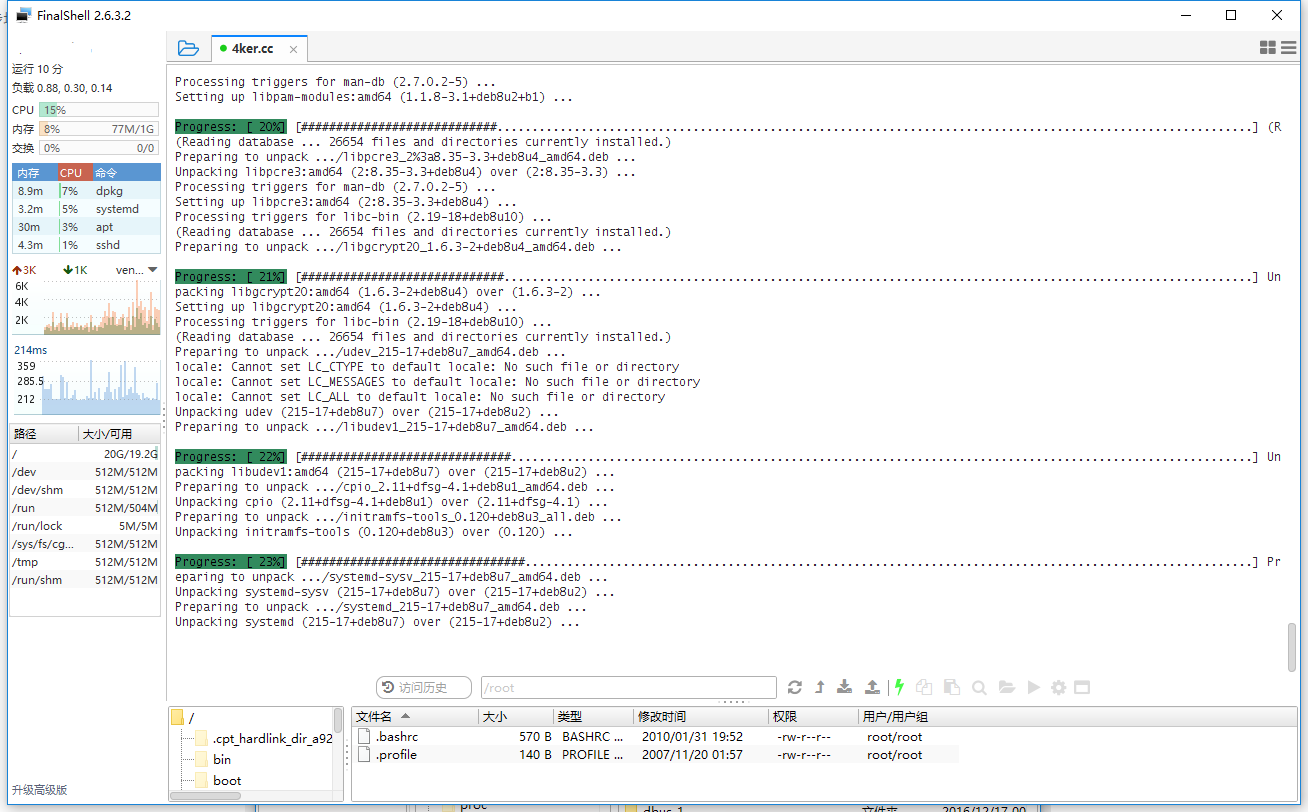Image resolution: width=1308 pixels, height=812 pixels.
Task: Select the /dev/shm disk row
Action: [85, 490]
